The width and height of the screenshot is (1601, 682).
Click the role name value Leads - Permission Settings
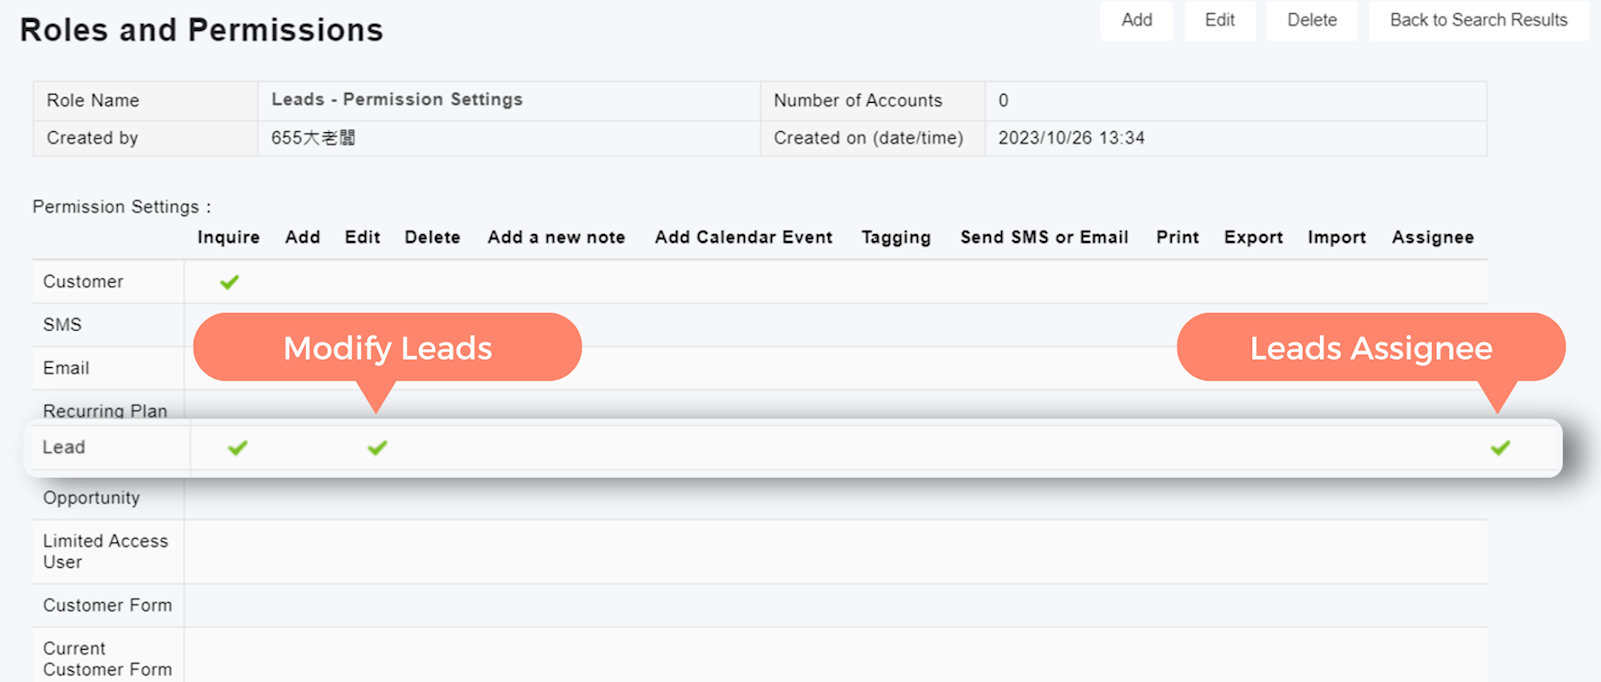tap(397, 100)
